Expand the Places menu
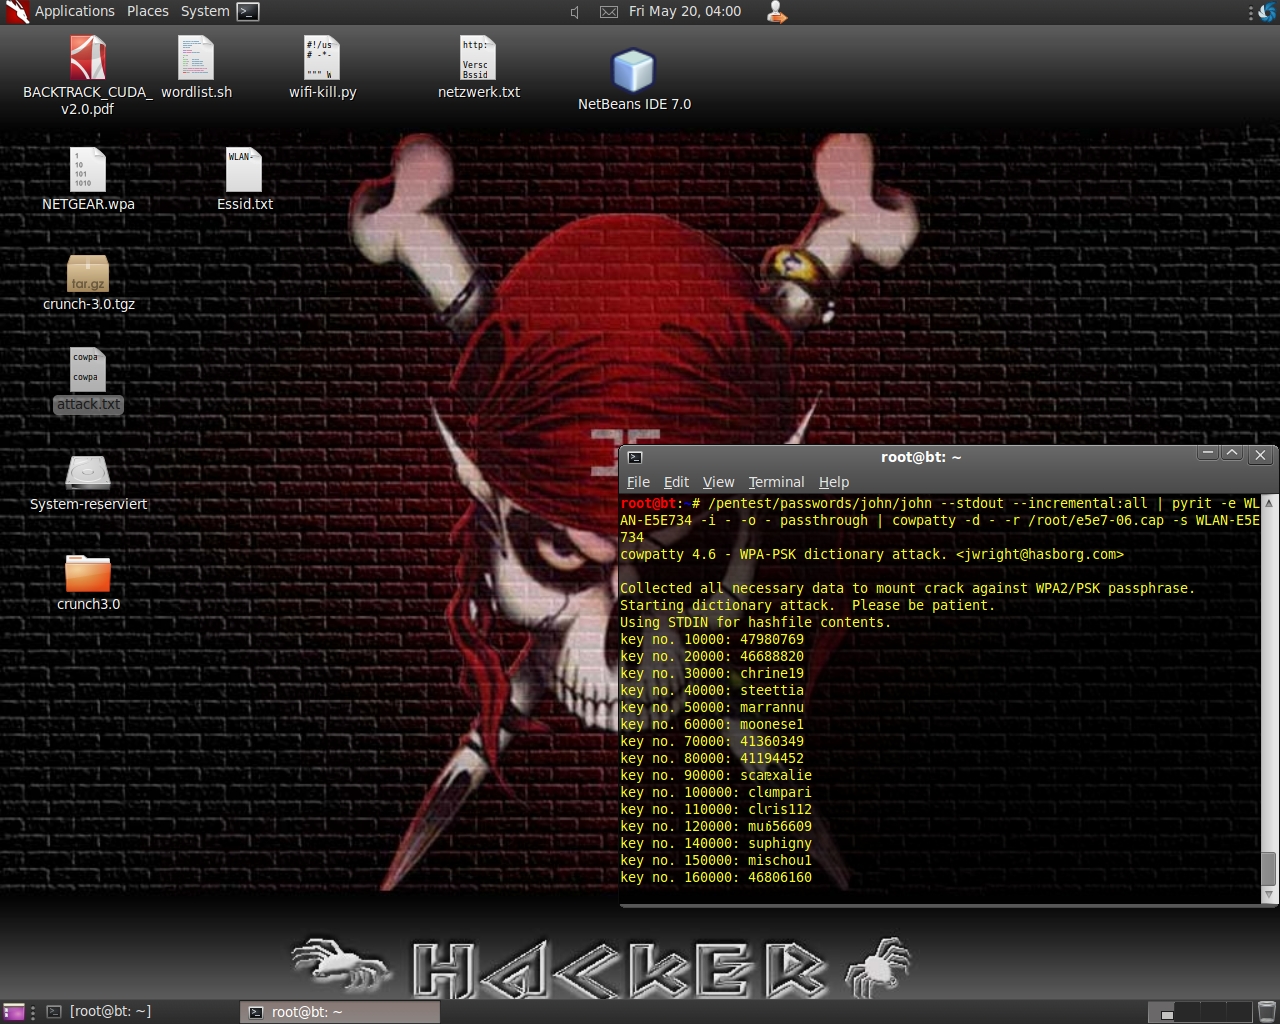This screenshot has height=1024, width=1280. [147, 11]
